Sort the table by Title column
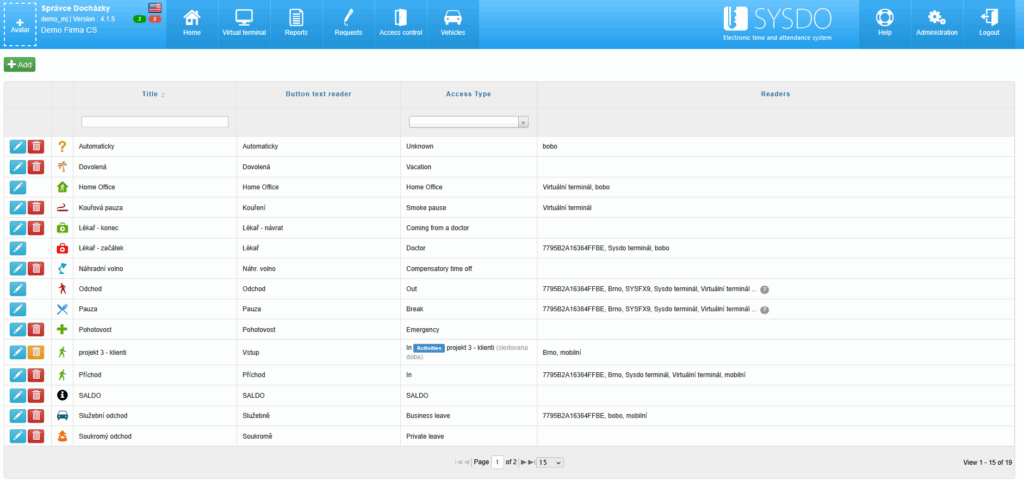 [150, 94]
